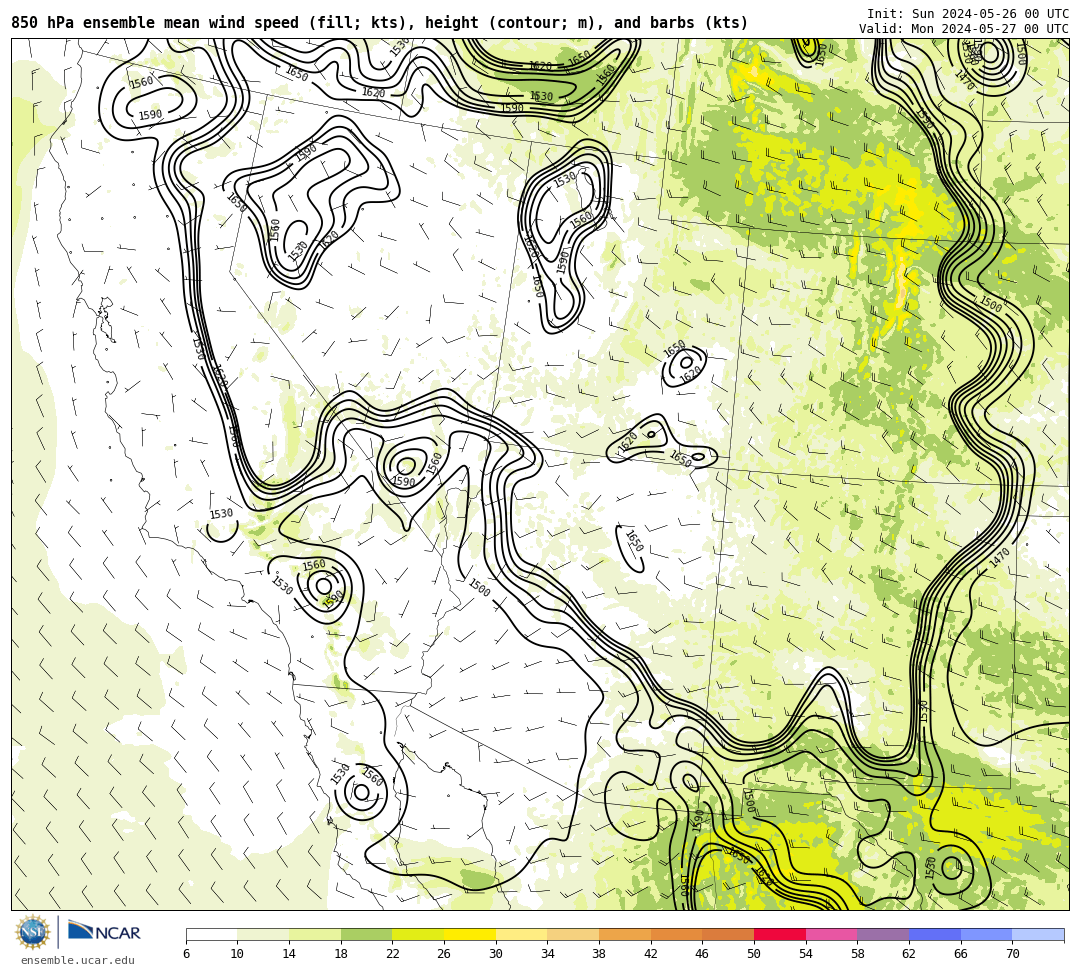This screenshot has height=973, width=1080.
Task: Click the colorbar tick label 18
Action: tap(340, 954)
